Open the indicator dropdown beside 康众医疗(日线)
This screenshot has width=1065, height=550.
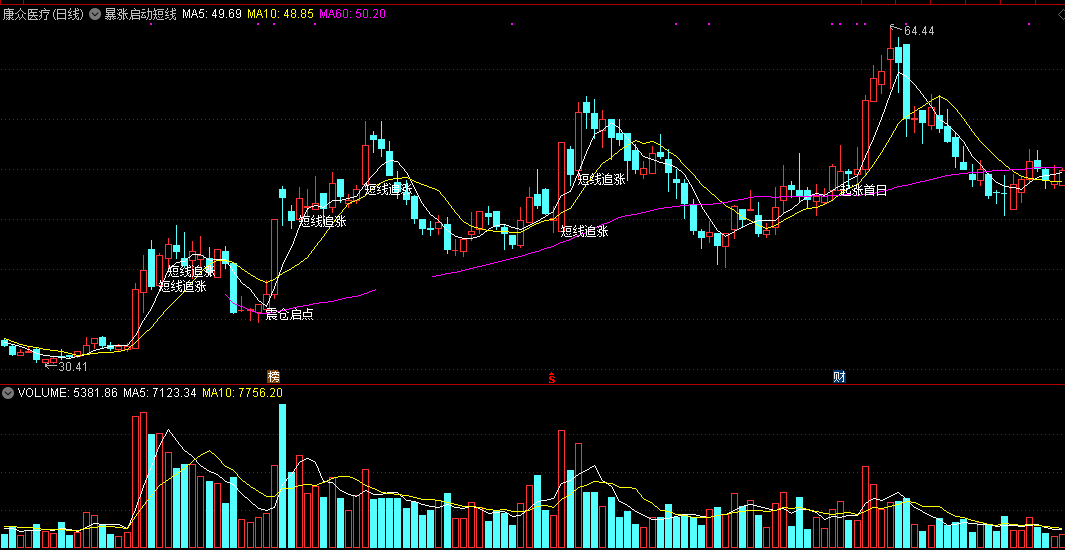(93, 14)
